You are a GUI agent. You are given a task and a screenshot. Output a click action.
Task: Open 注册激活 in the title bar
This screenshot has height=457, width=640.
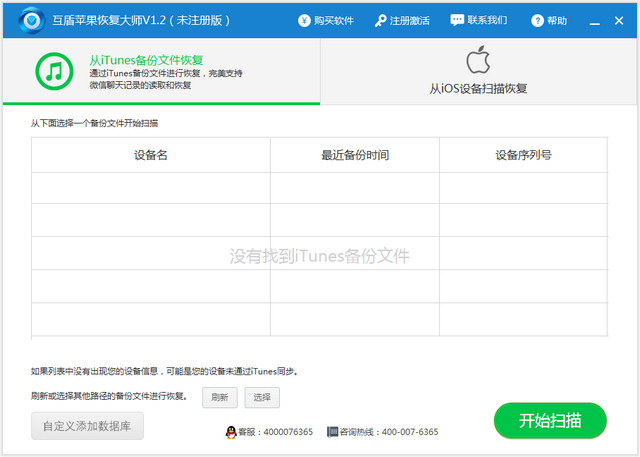pos(409,20)
